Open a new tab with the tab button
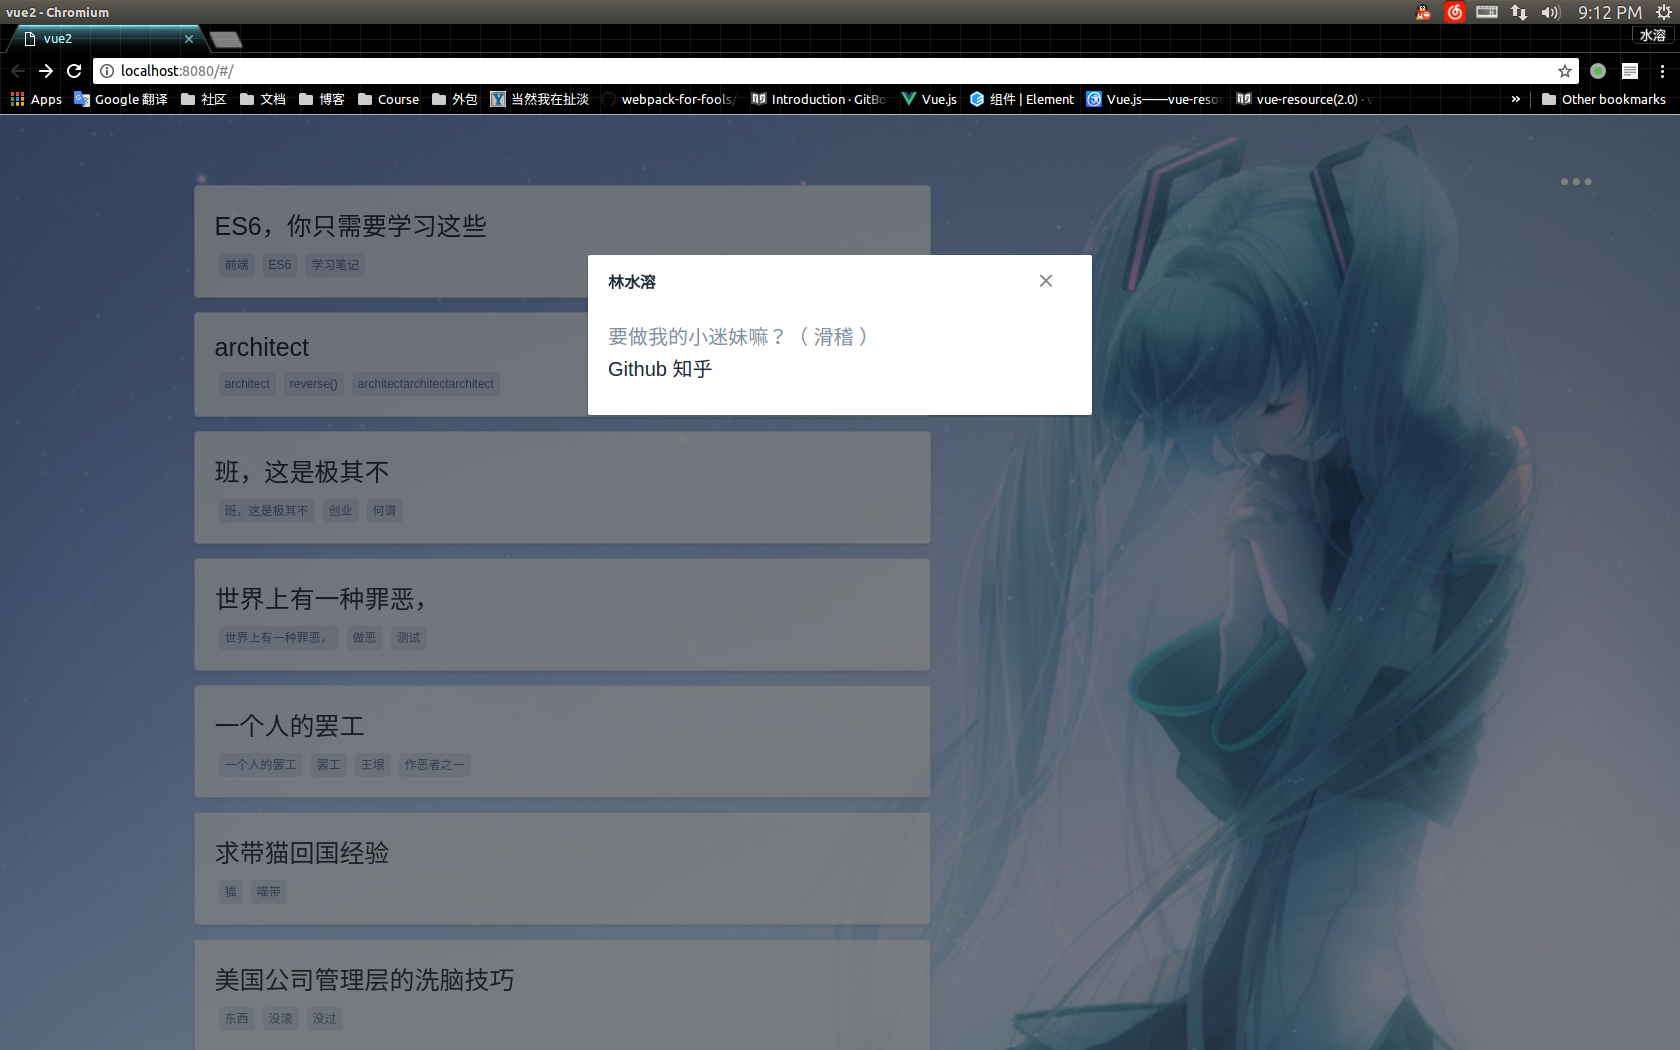The height and width of the screenshot is (1050, 1680). pos(226,40)
